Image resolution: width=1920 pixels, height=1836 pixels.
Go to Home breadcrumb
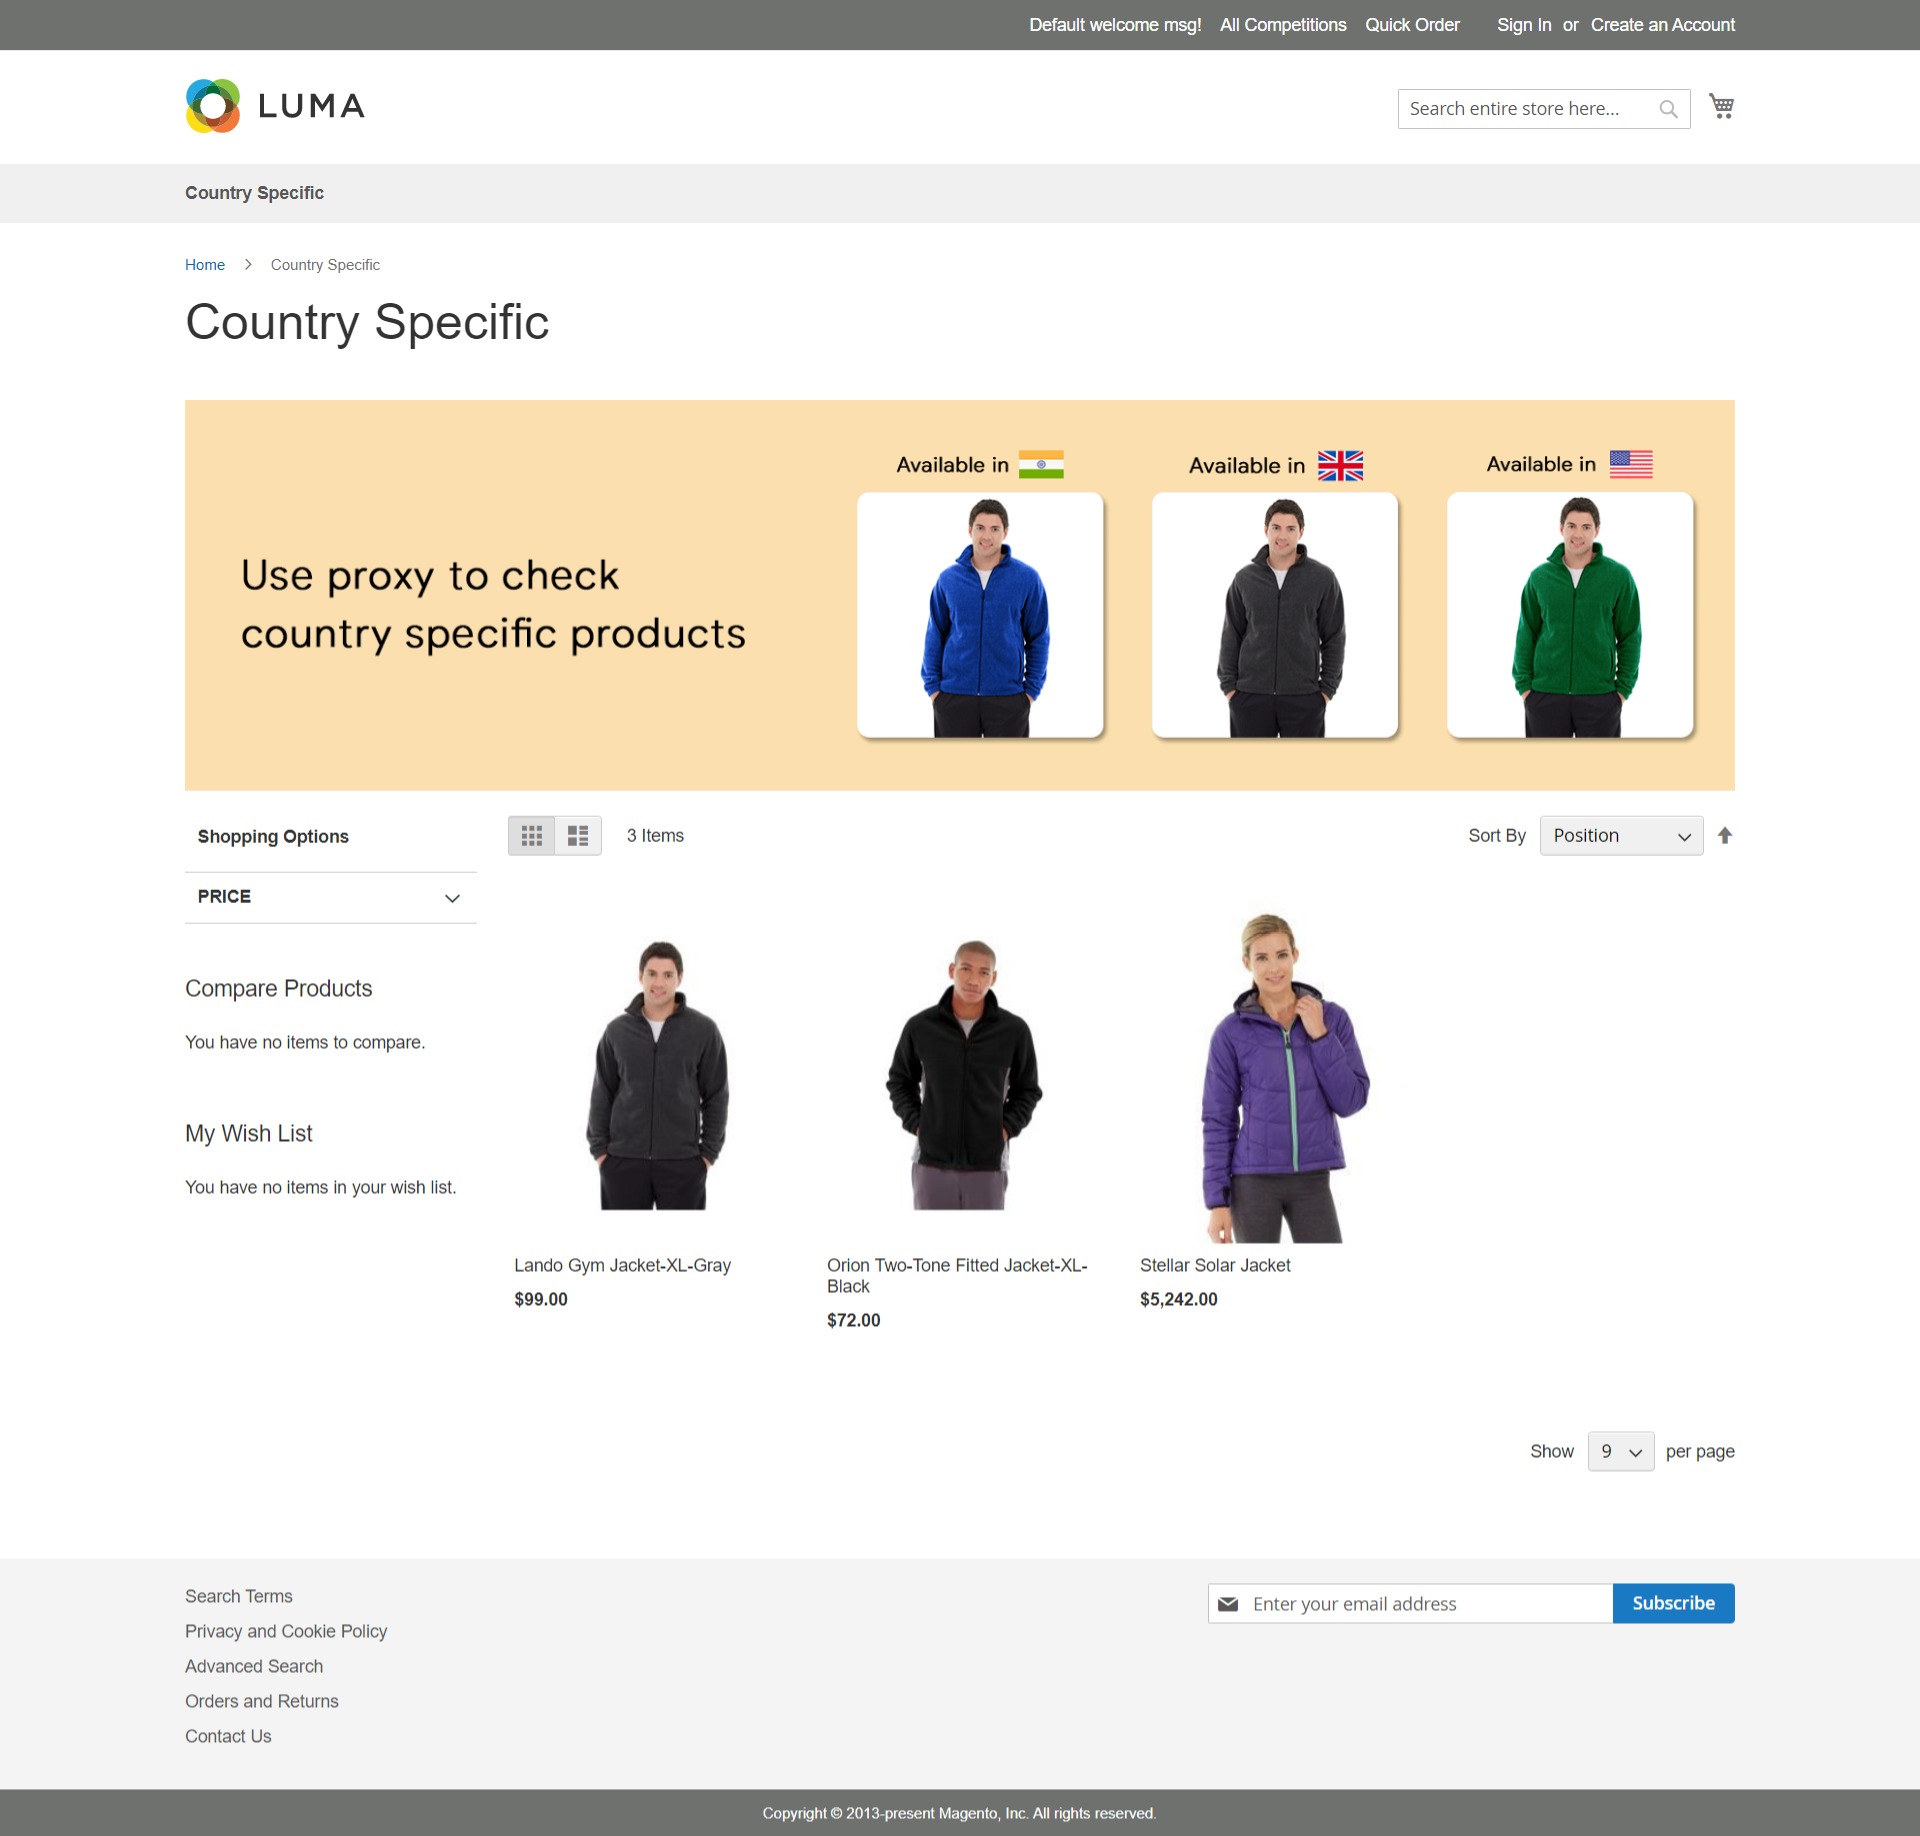click(205, 265)
